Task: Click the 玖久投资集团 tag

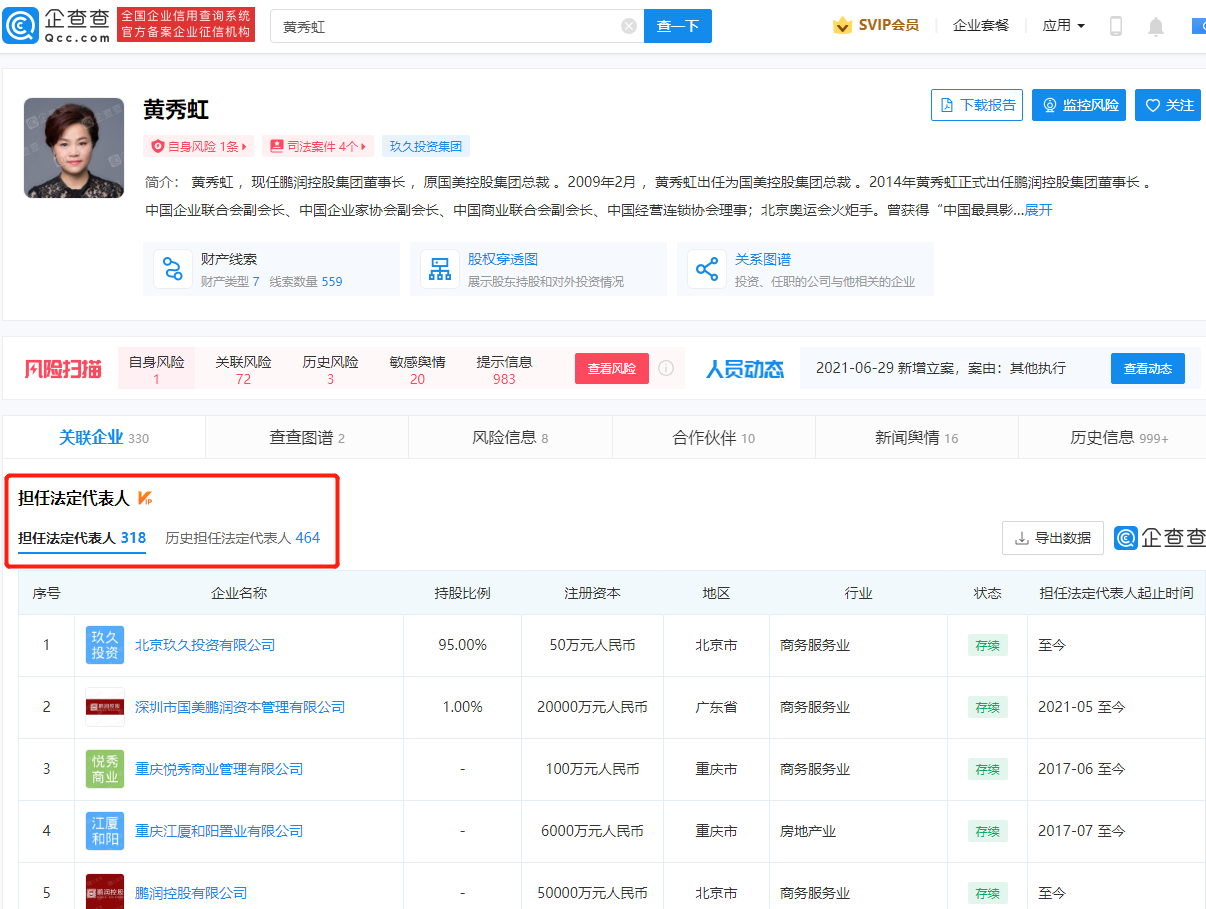Action: click(426, 146)
